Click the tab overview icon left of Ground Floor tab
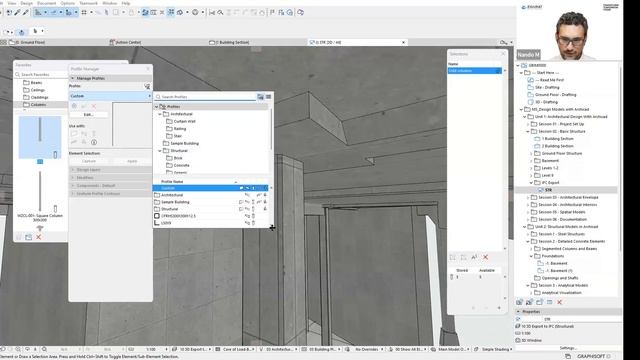The height and width of the screenshot is (360, 640). pos(4,42)
